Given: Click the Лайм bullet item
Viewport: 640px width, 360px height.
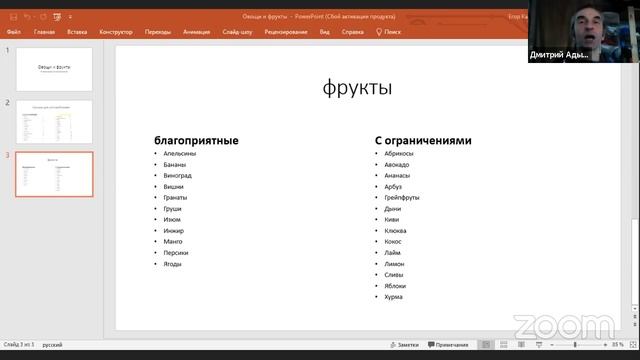Looking at the screenshot, I should click(x=392, y=253).
